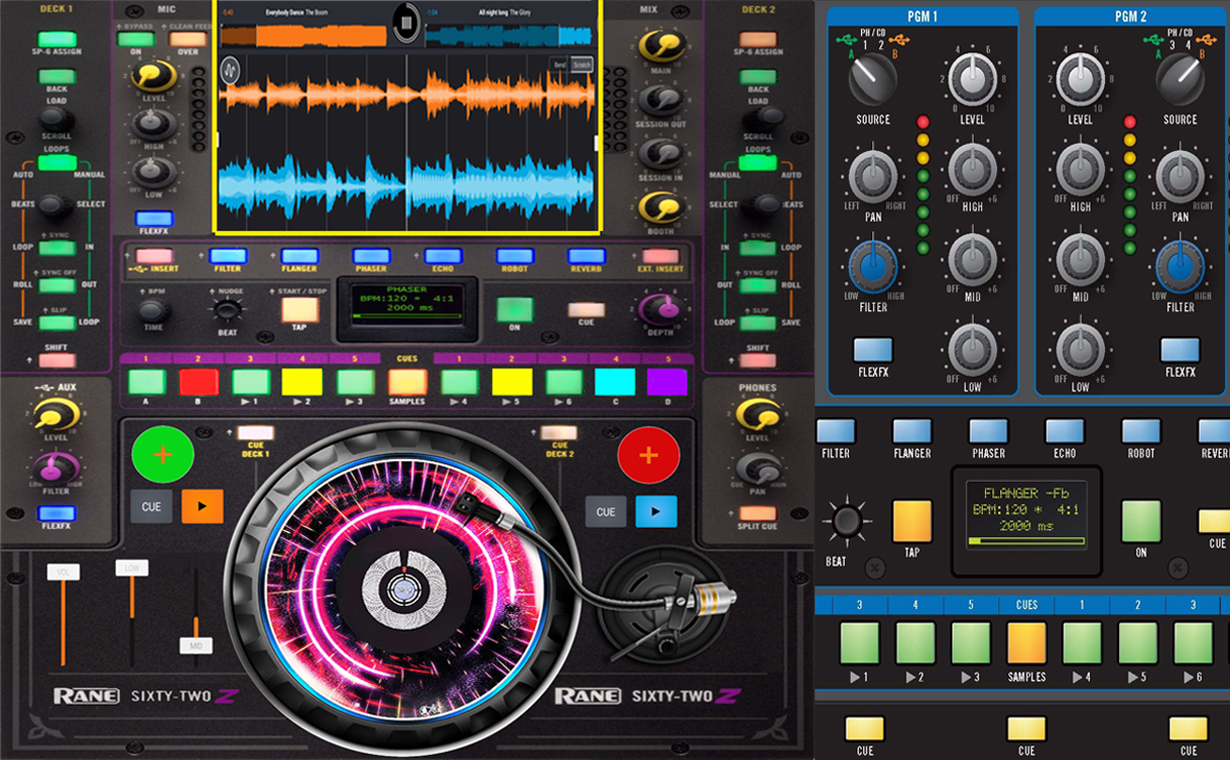
Task: Click the ▶ 4 pad in the enlarged cue strip
Action: point(1082,643)
